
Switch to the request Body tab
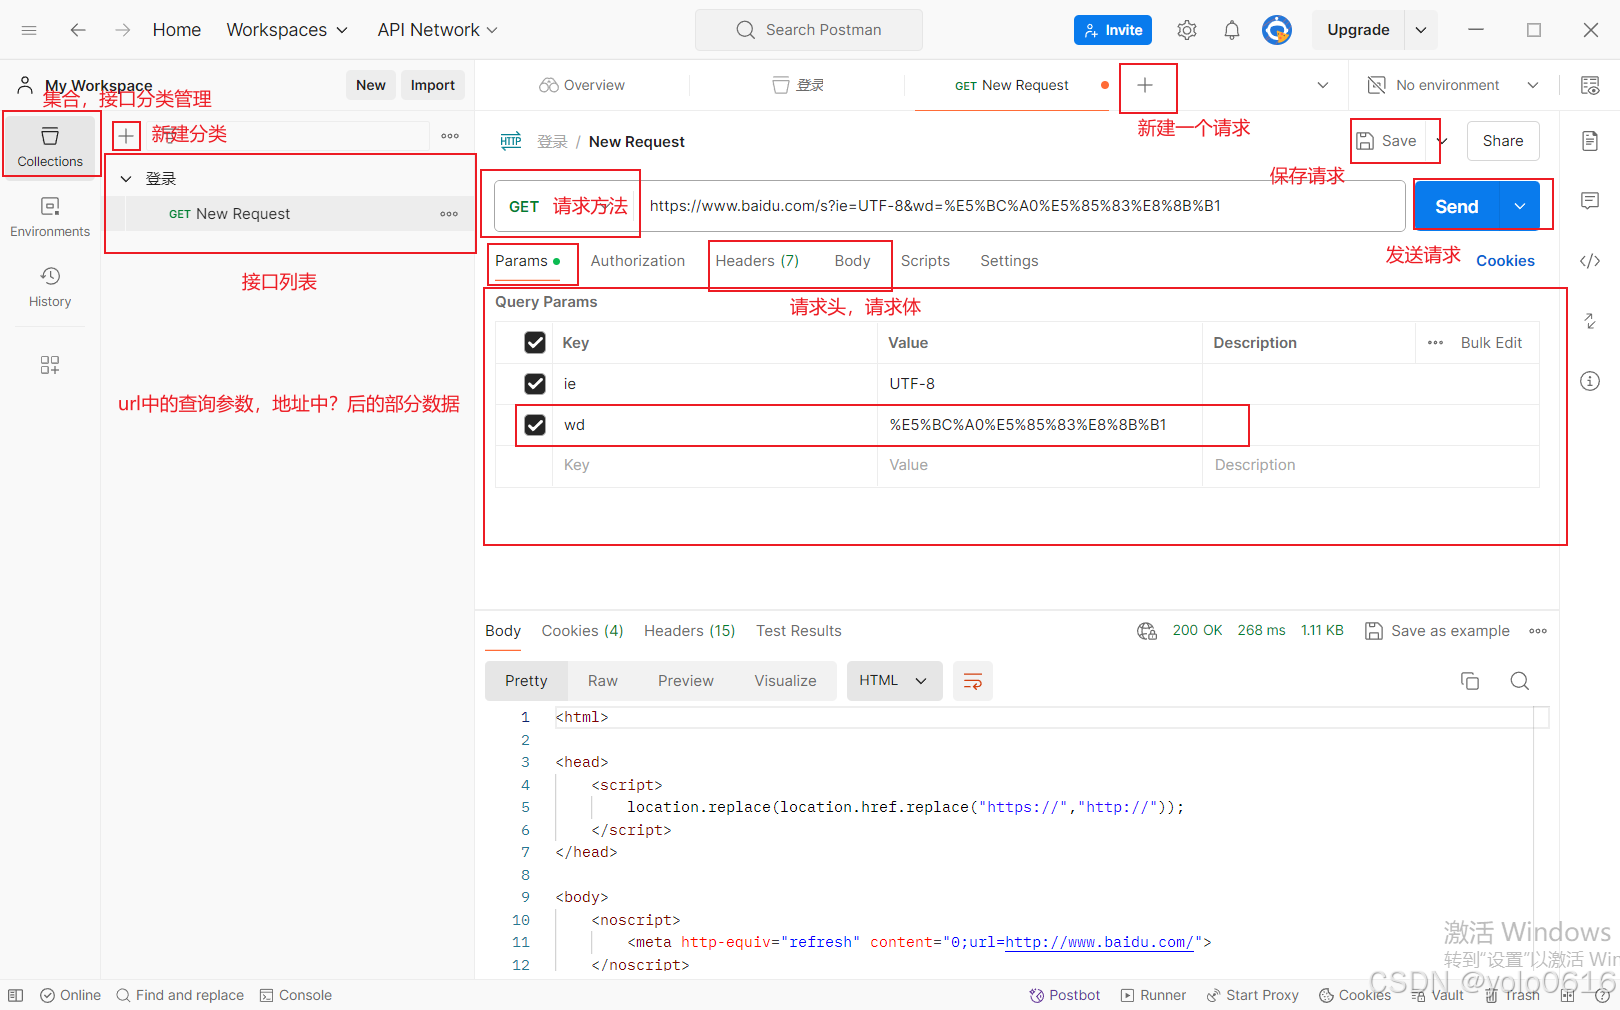click(852, 261)
